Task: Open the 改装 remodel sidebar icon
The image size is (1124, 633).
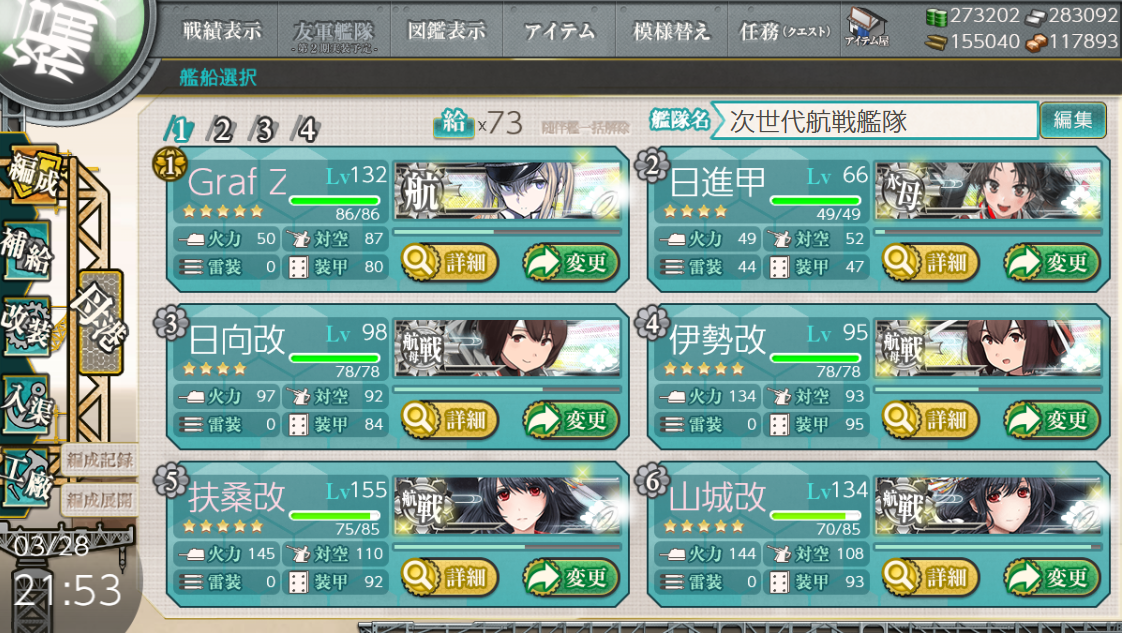Action: point(27,325)
